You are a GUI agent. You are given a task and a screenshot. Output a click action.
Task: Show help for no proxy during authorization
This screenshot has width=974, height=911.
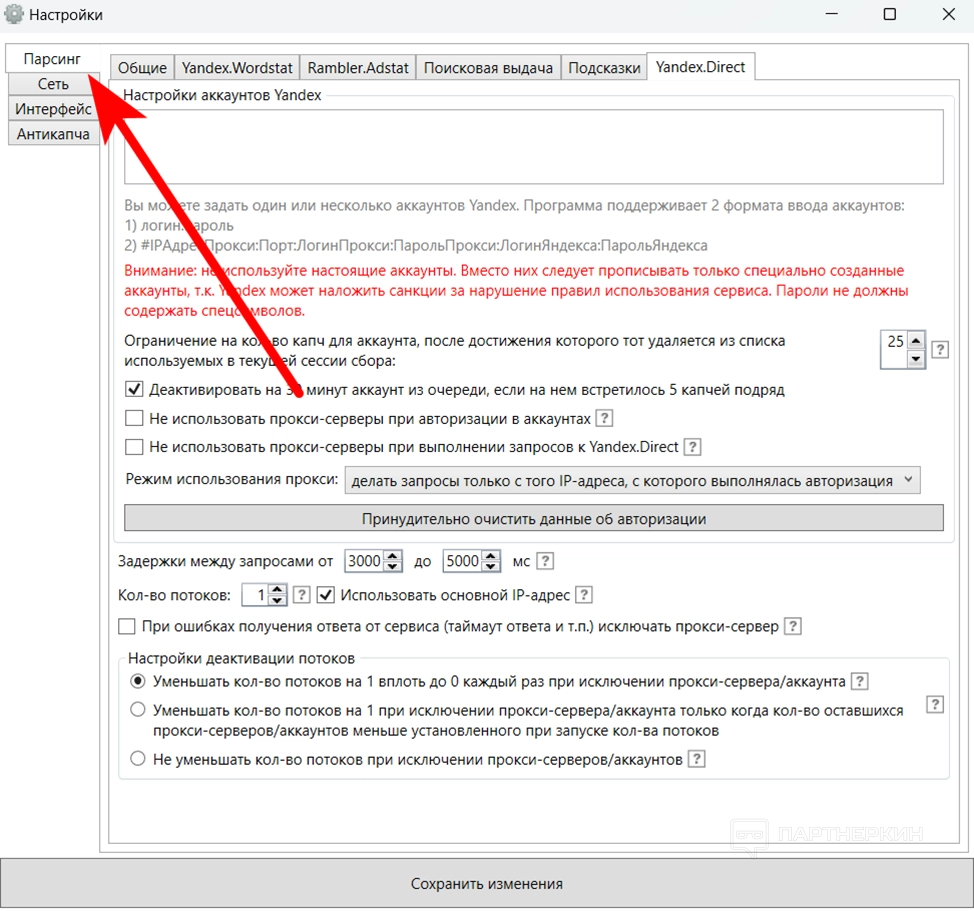click(x=604, y=418)
